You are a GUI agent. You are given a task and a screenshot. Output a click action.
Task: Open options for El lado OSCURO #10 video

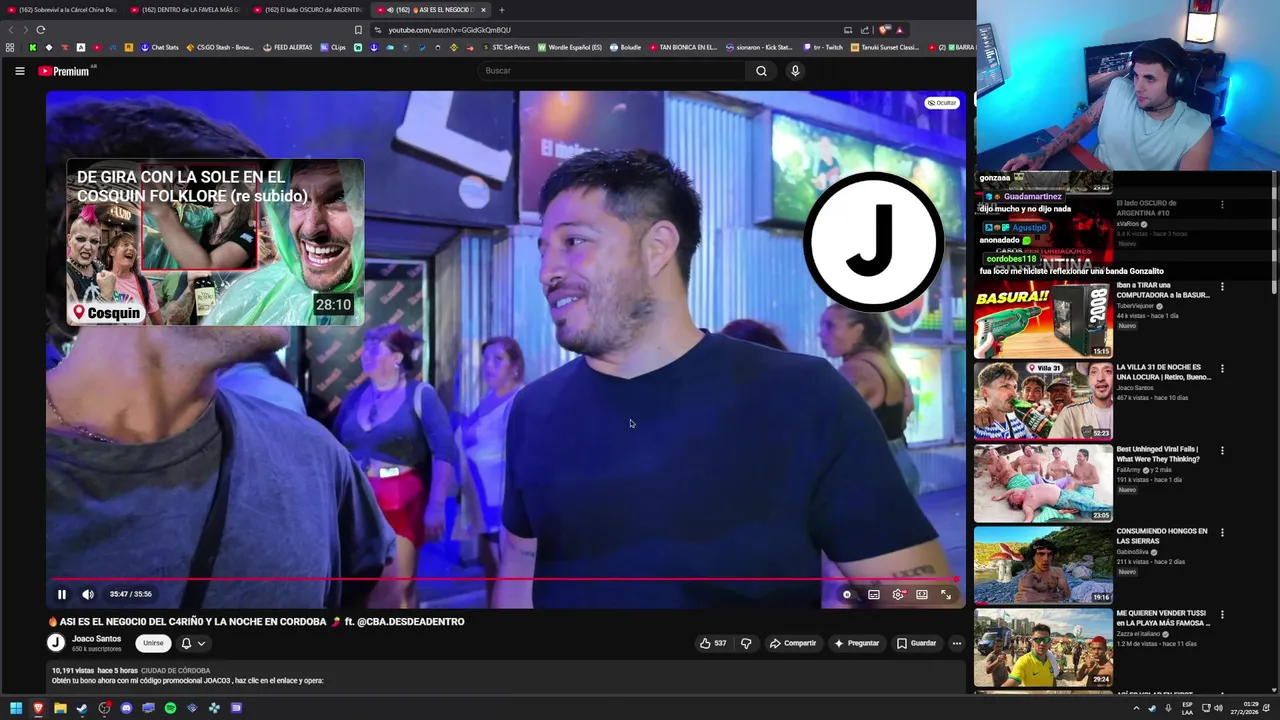click(x=1222, y=204)
